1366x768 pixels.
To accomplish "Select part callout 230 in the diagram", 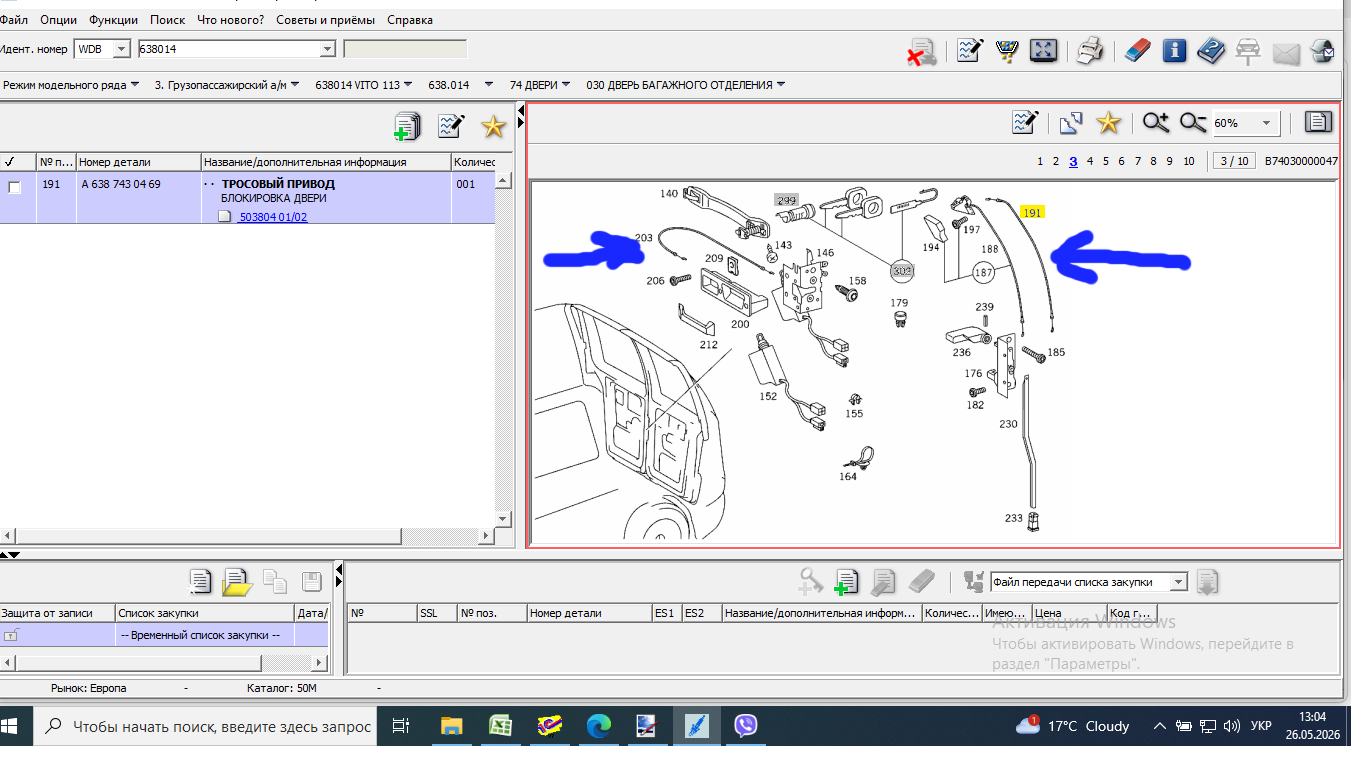I will [1008, 424].
